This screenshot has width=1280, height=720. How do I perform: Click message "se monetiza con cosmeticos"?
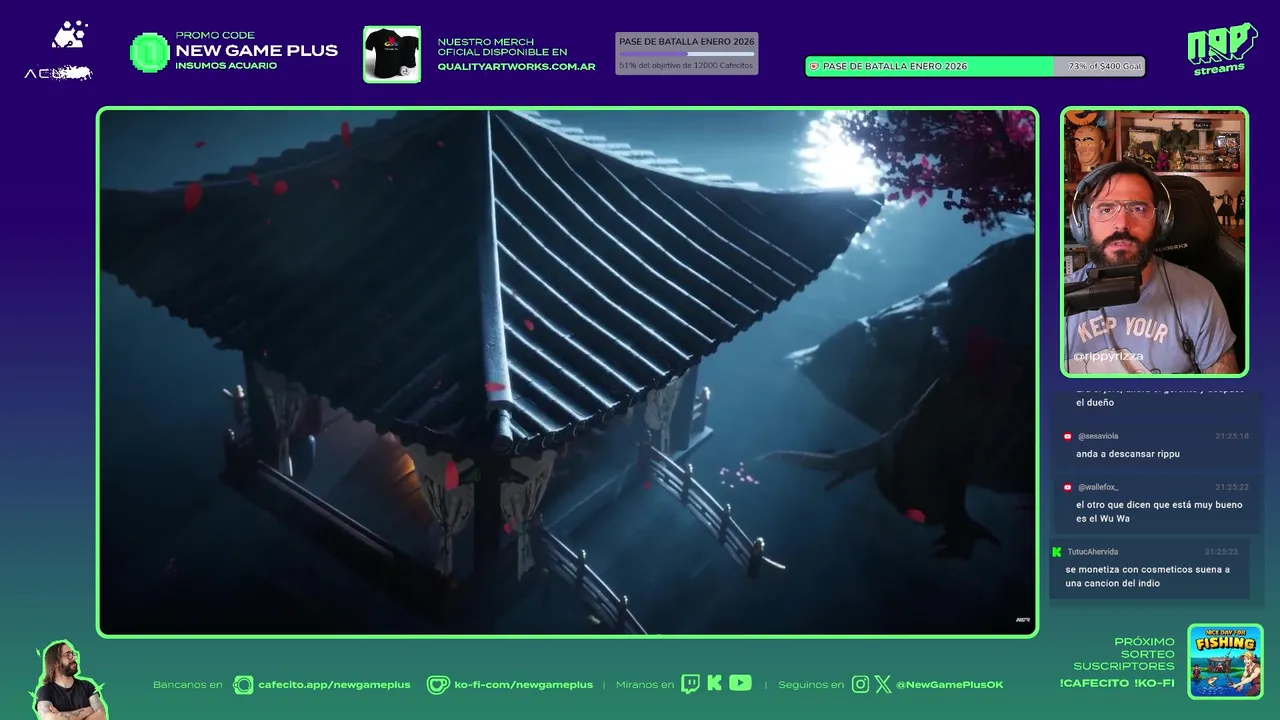[x=1147, y=576]
